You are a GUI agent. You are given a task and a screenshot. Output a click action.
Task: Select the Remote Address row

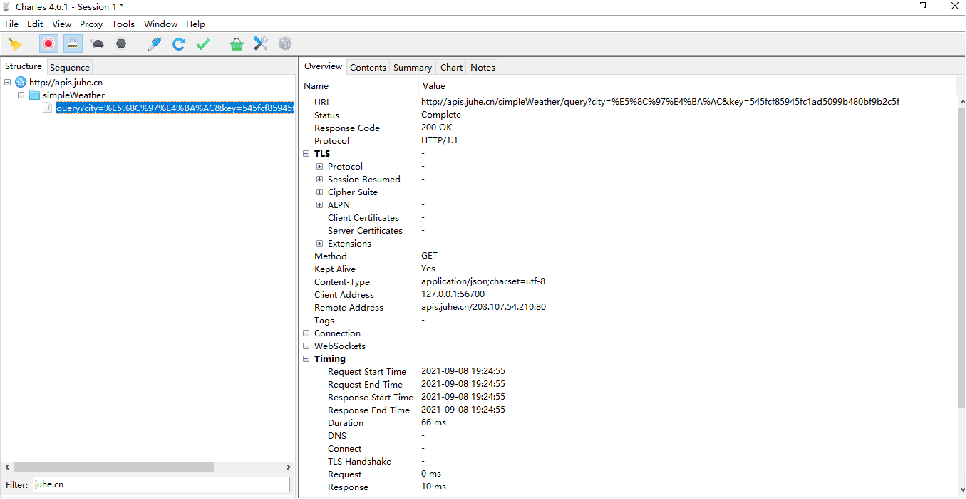(x=628, y=307)
